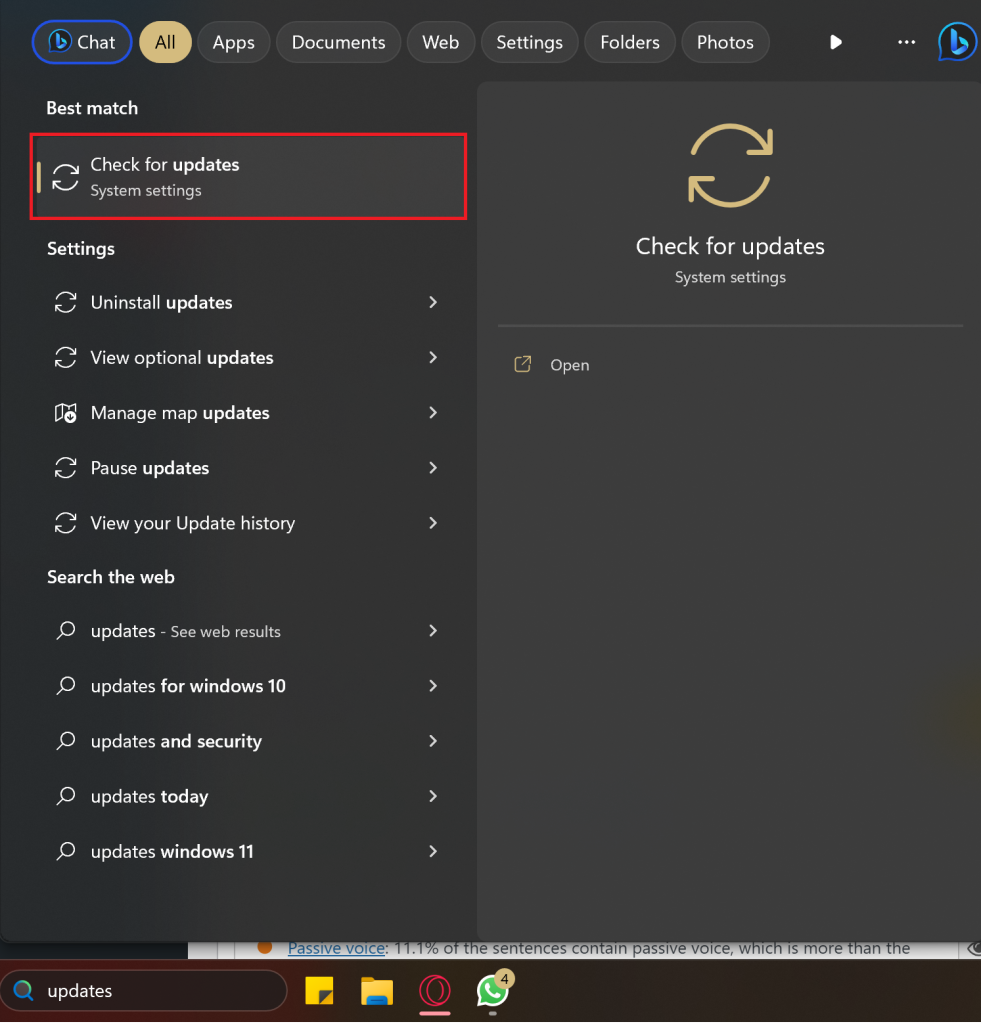Switch to the Apps filter tab
Screen dimensions: 981x1024
234,42
